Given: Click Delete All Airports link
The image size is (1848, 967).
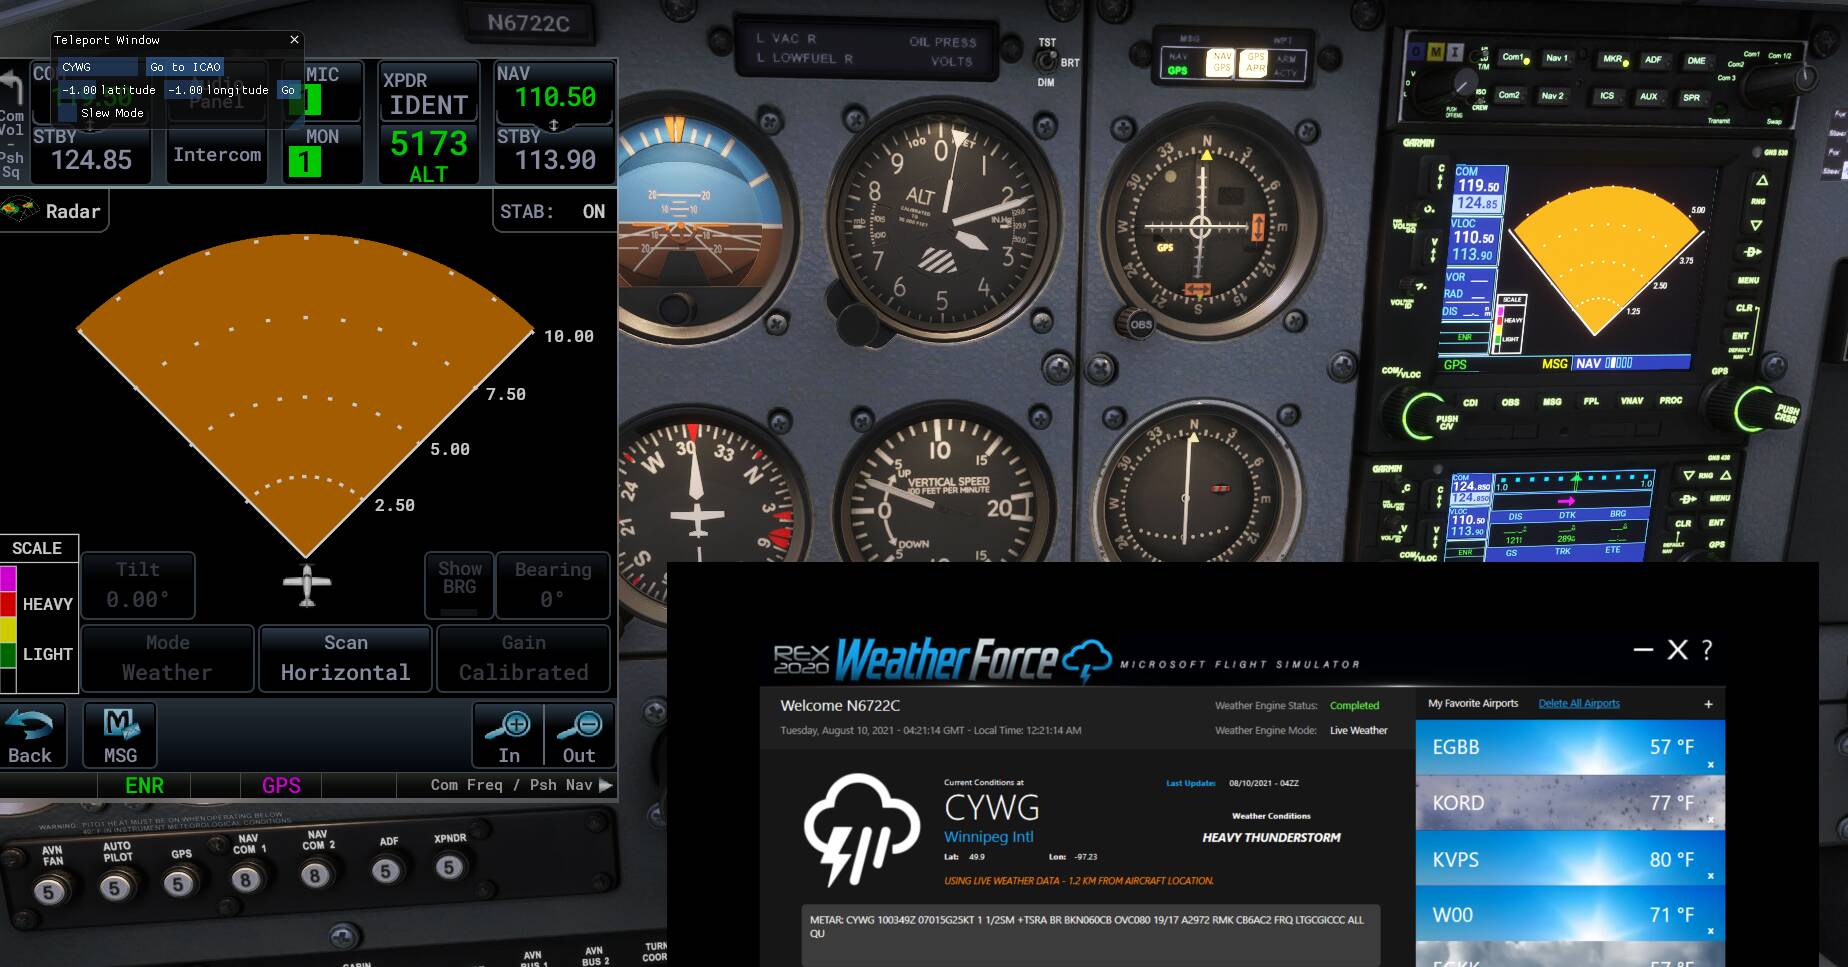Looking at the screenshot, I should click(x=1579, y=703).
